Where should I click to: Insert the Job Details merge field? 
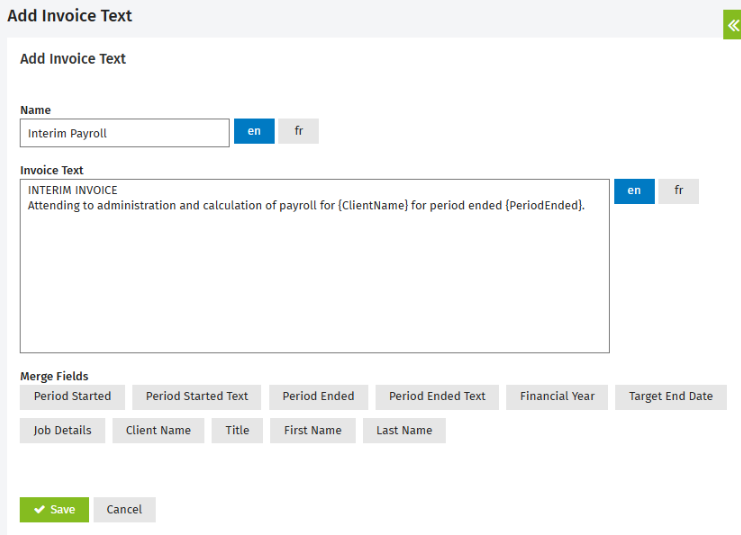[x=62, y=431]
